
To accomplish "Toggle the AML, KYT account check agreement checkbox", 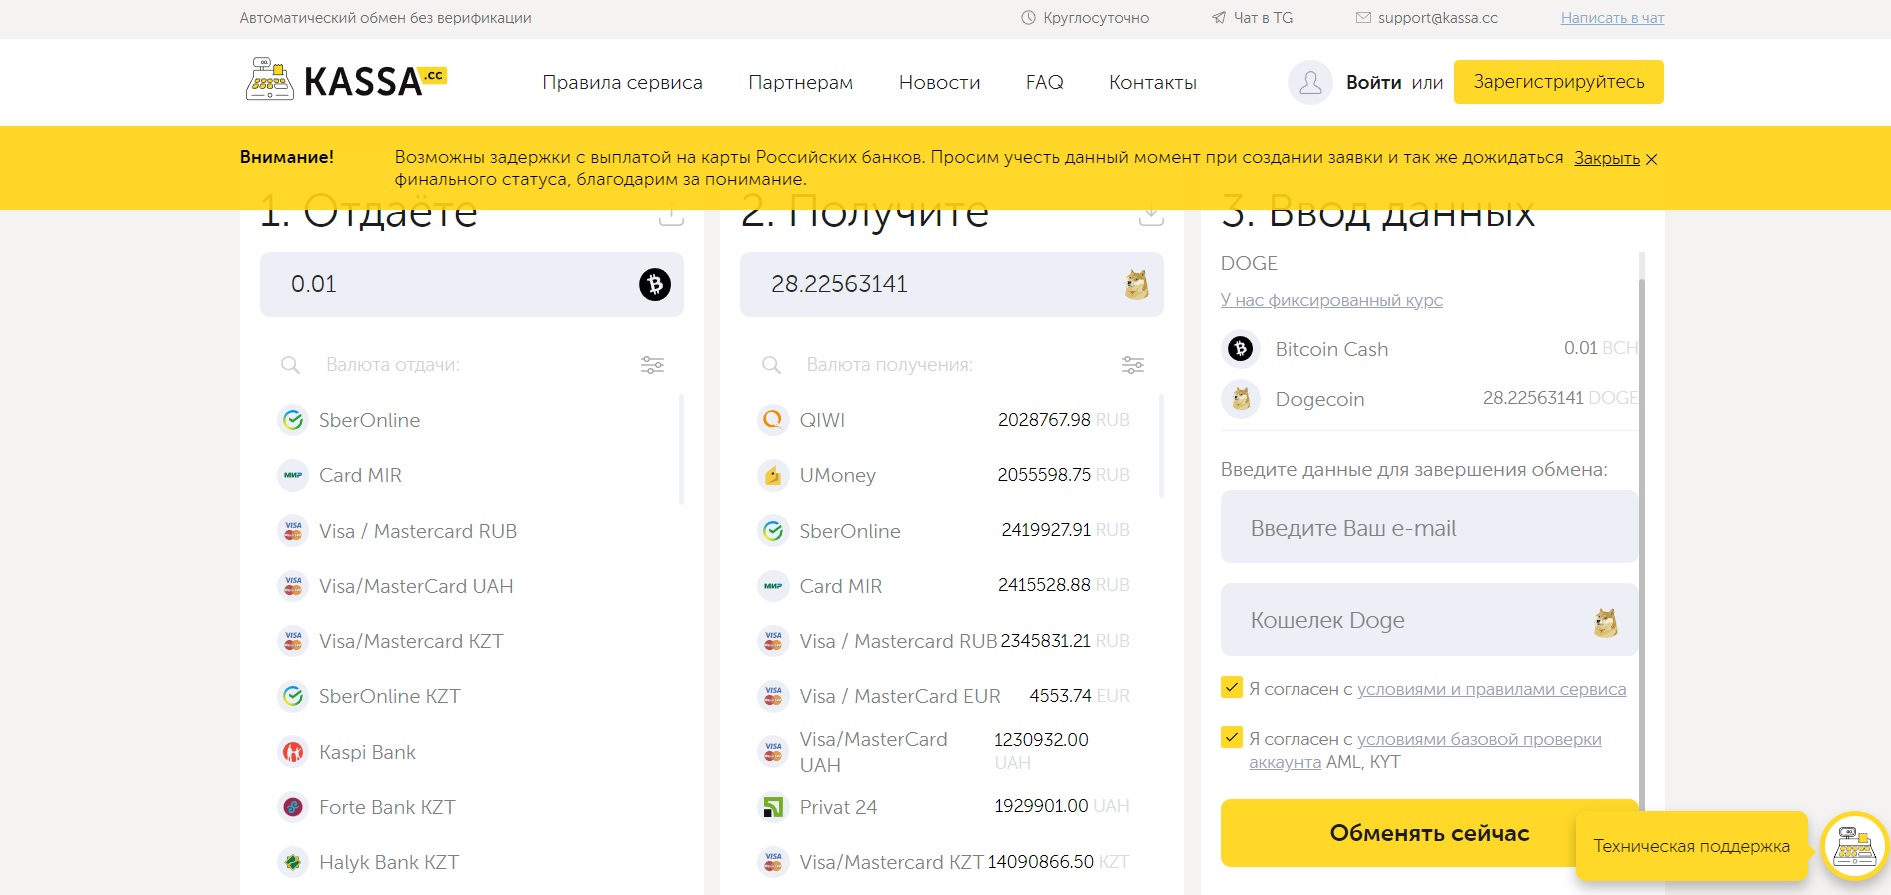I will pos(1232,737).
